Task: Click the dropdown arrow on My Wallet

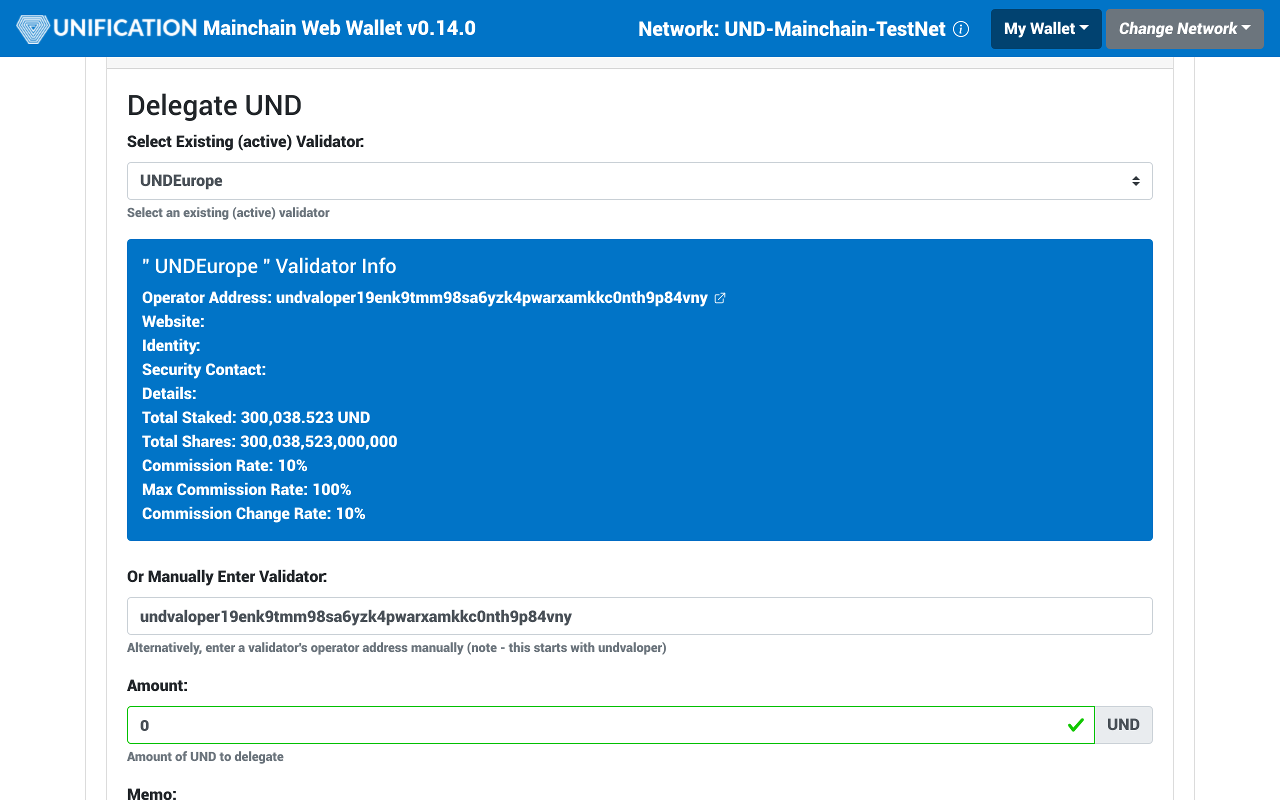Action: [1082, 28]
